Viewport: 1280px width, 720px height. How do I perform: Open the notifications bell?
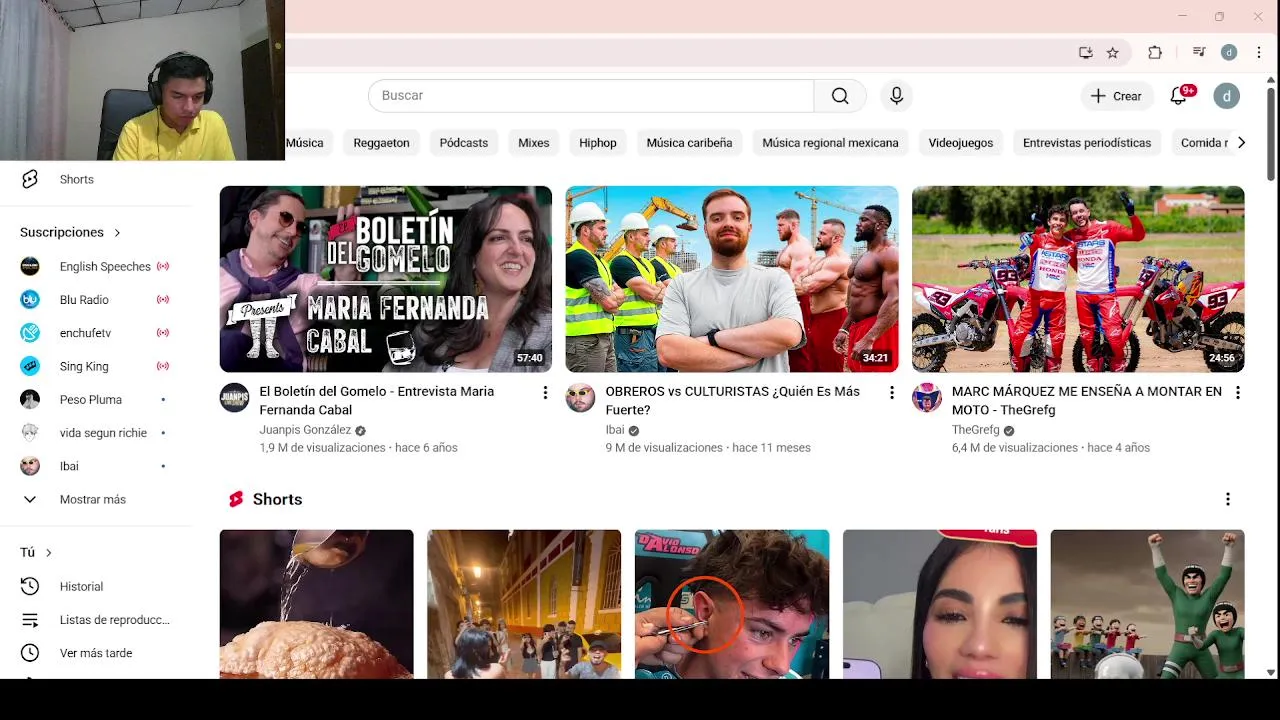1179,96
